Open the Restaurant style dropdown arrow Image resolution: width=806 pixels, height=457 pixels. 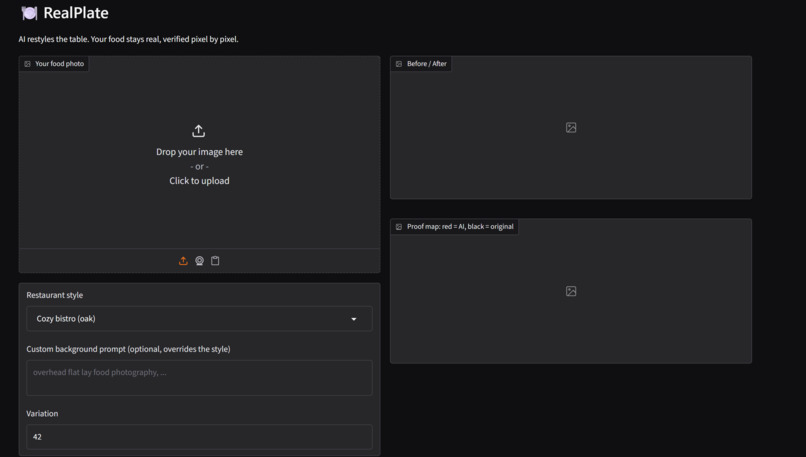(x=354, y=319)
